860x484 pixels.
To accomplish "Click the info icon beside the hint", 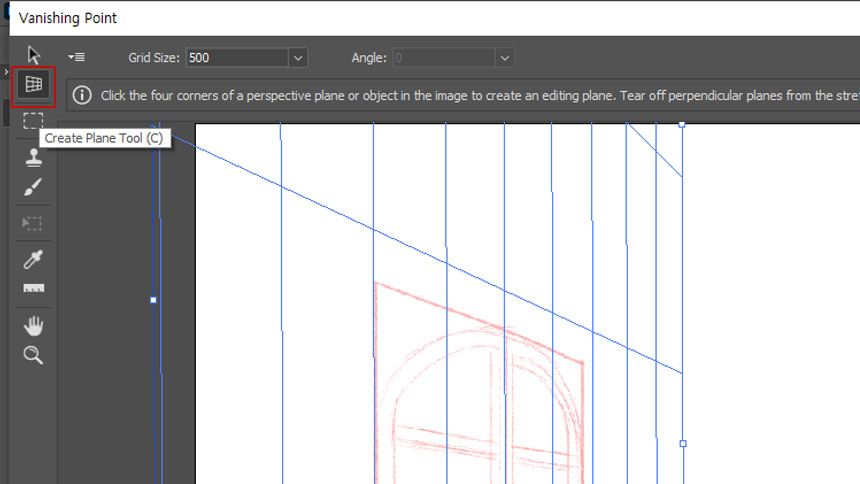I will 82,95.
